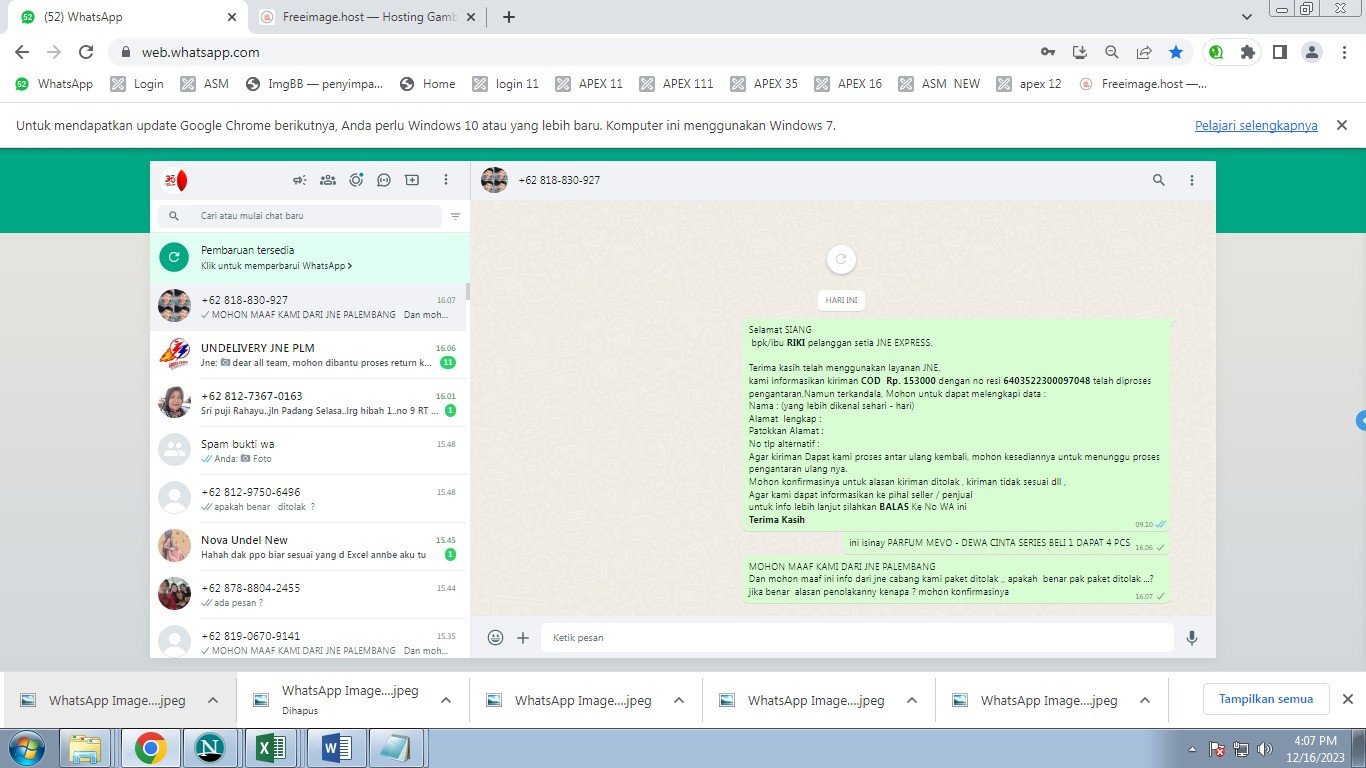This screenshot has width=1366, height=768.
Task: Open the 'Nova Undel New' chat
Action: tap(309, 546)
